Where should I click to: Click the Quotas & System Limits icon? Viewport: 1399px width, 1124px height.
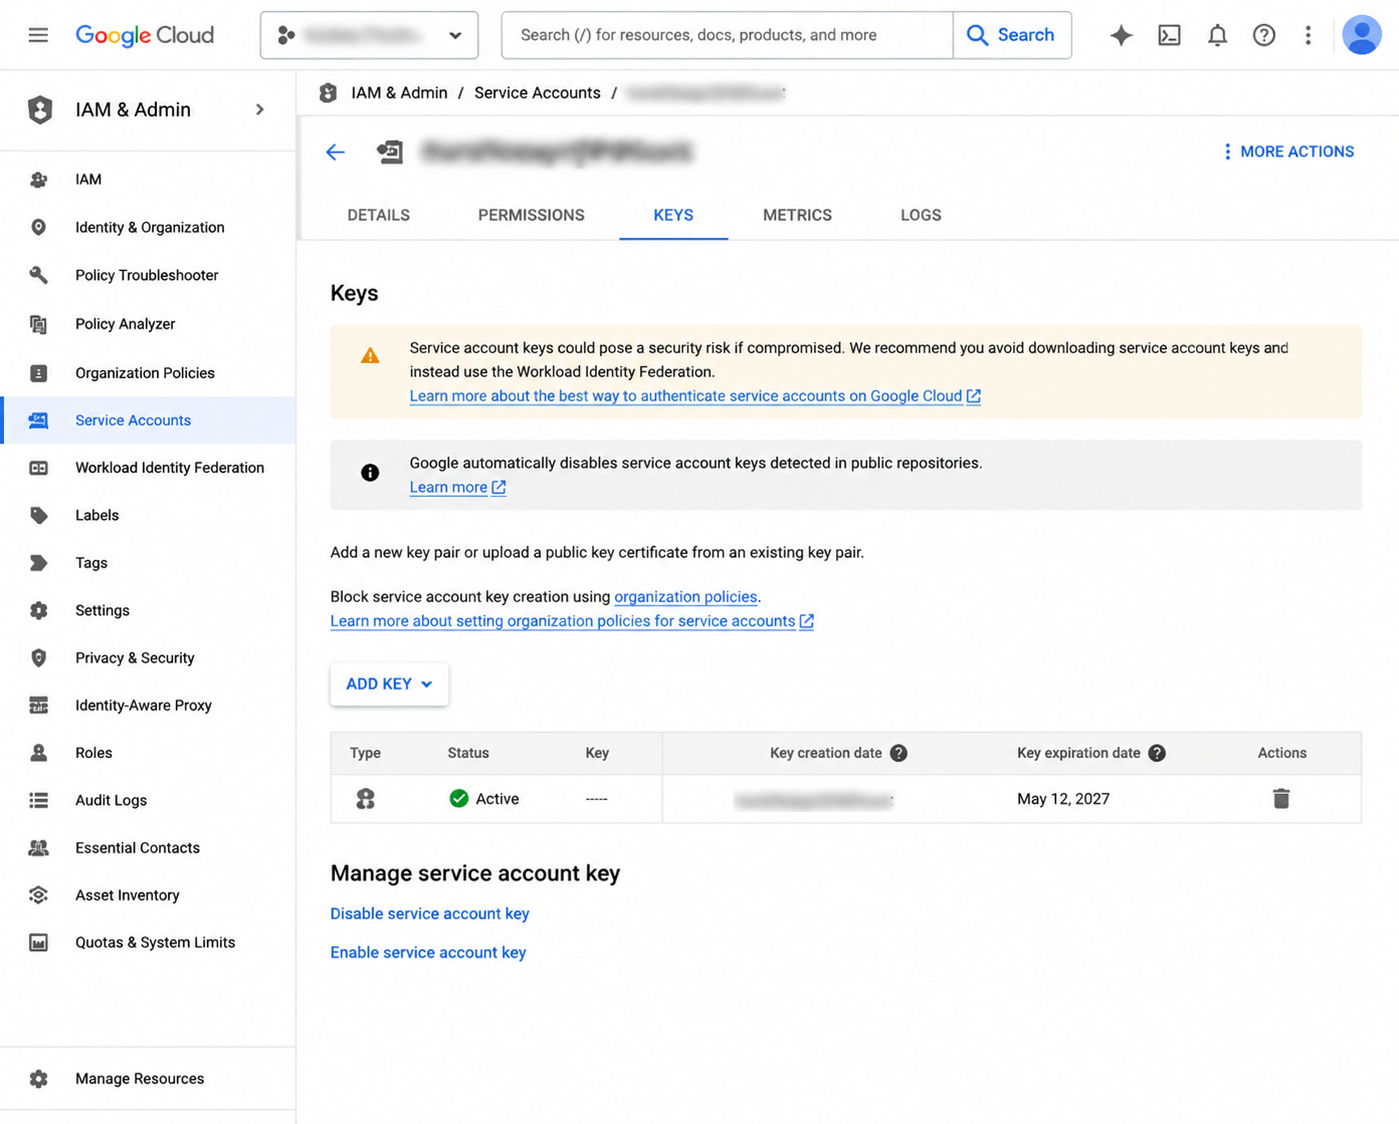coord(39,943)
